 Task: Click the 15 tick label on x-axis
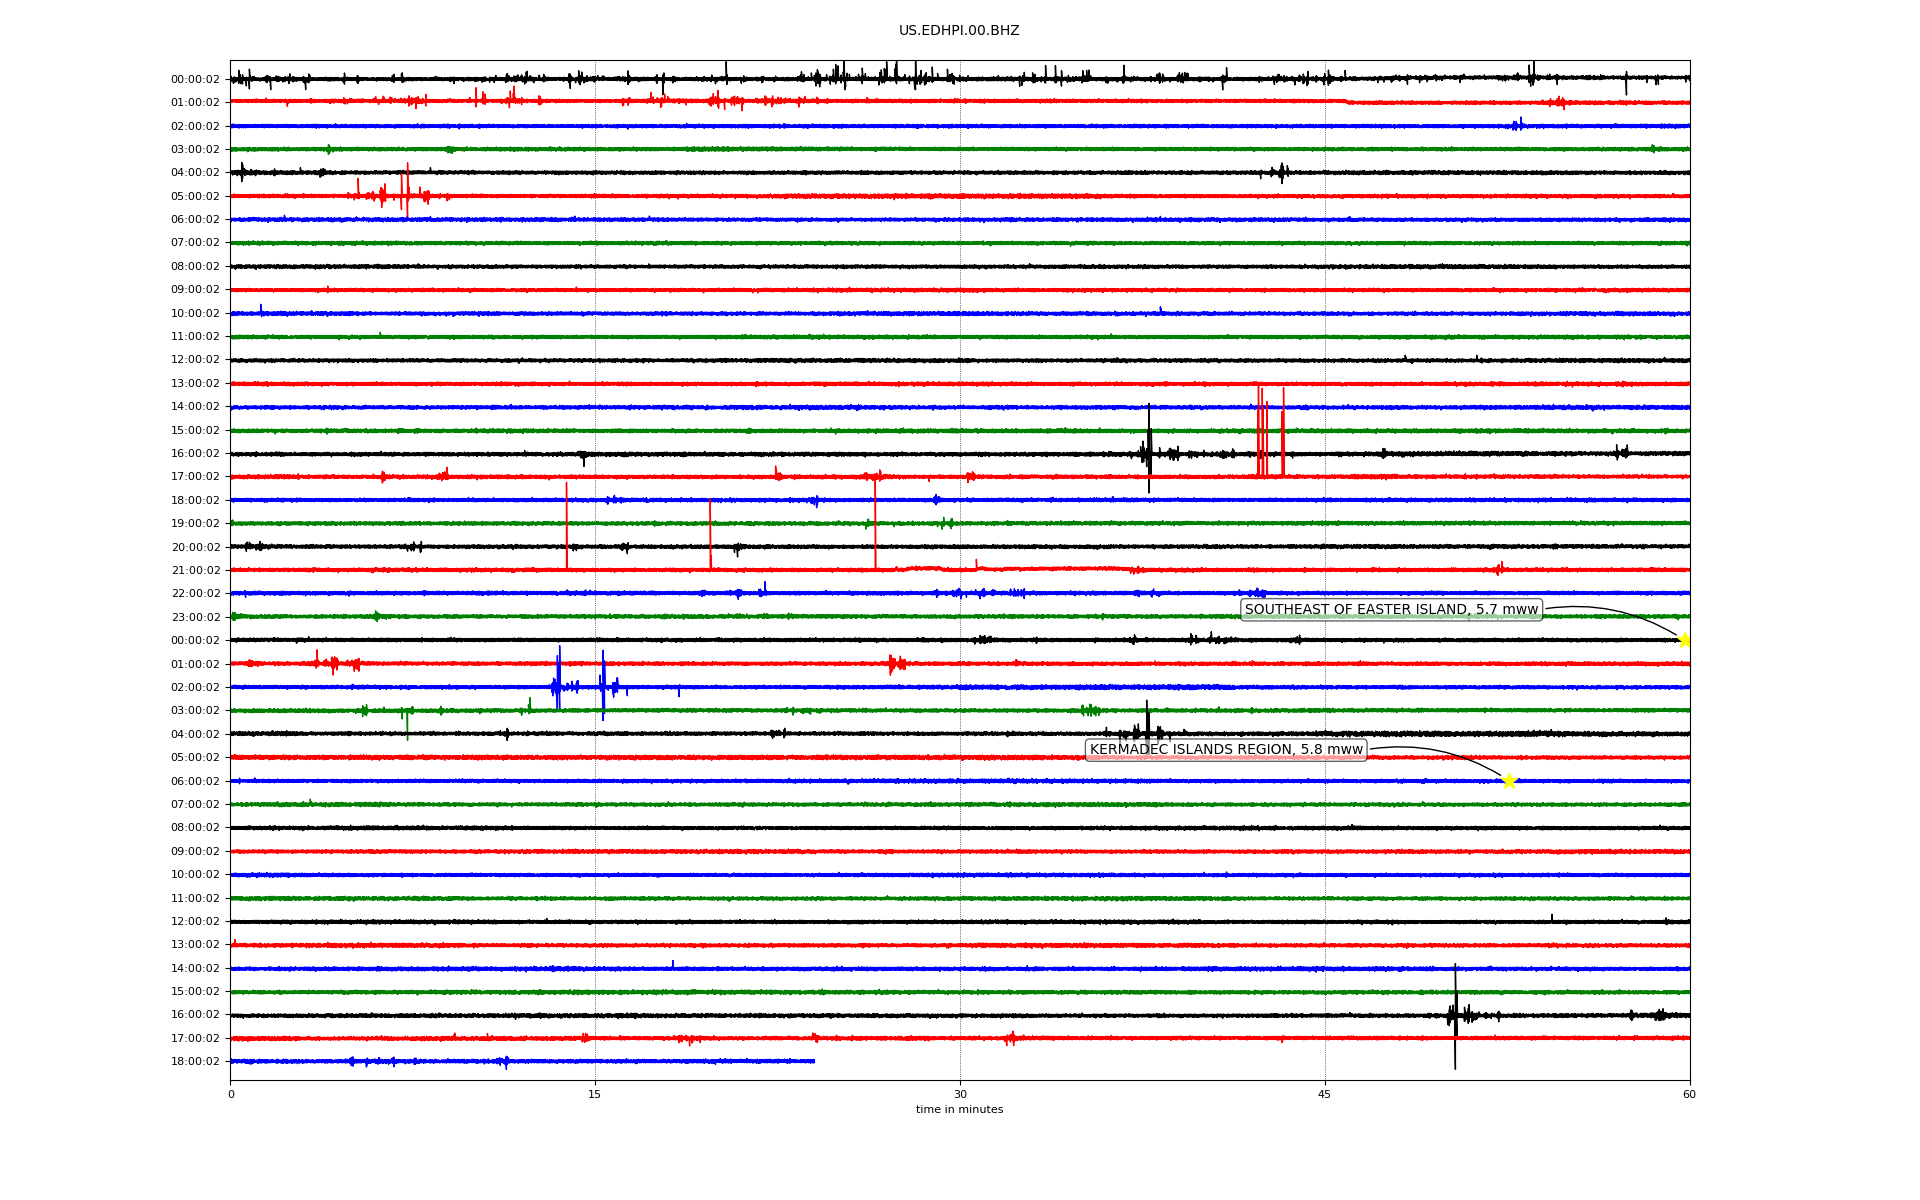click(x=595, y=1094)
